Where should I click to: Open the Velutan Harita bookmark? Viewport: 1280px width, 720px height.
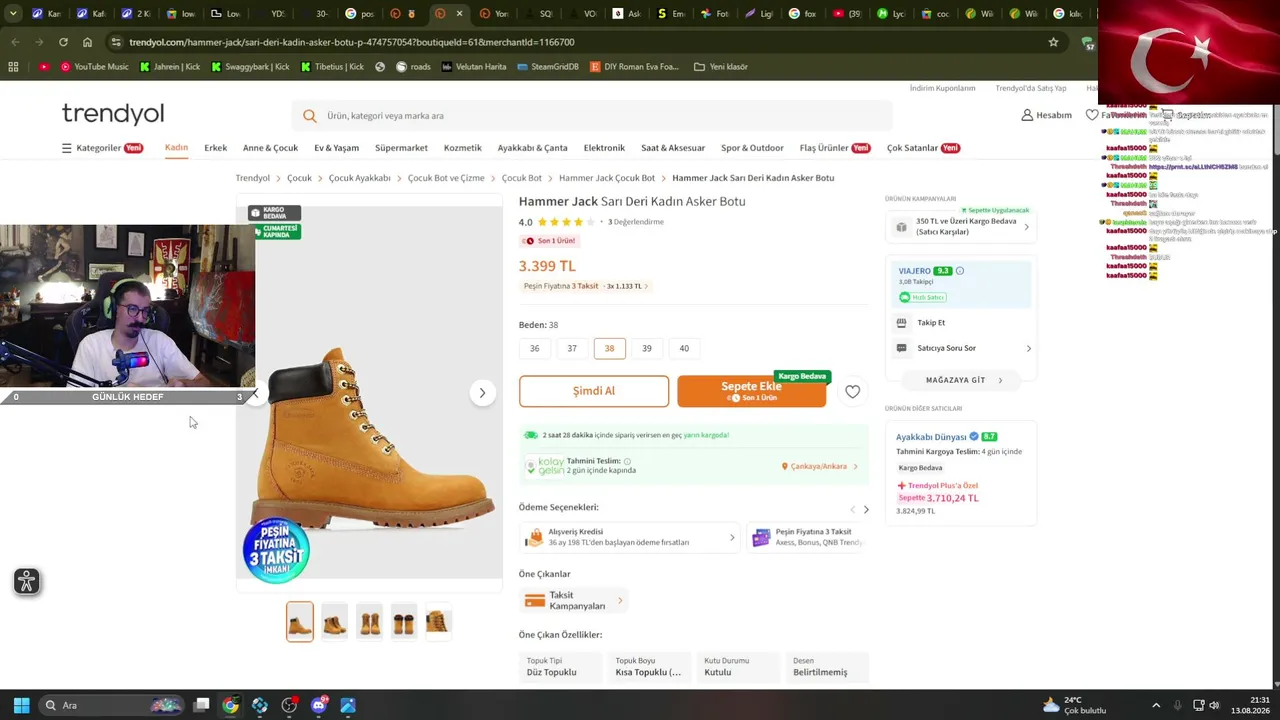(x=474, y=67)
